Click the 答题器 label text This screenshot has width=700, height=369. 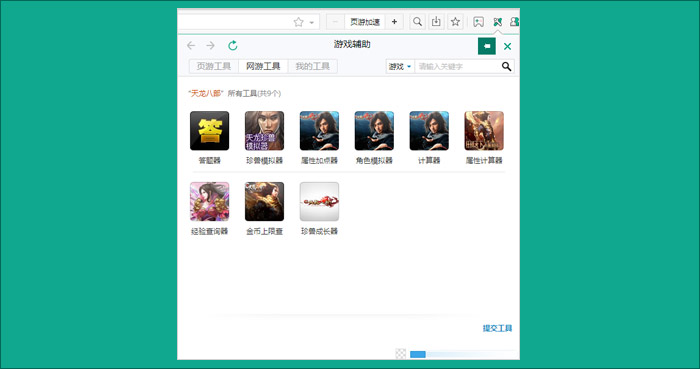click(209, 161)
